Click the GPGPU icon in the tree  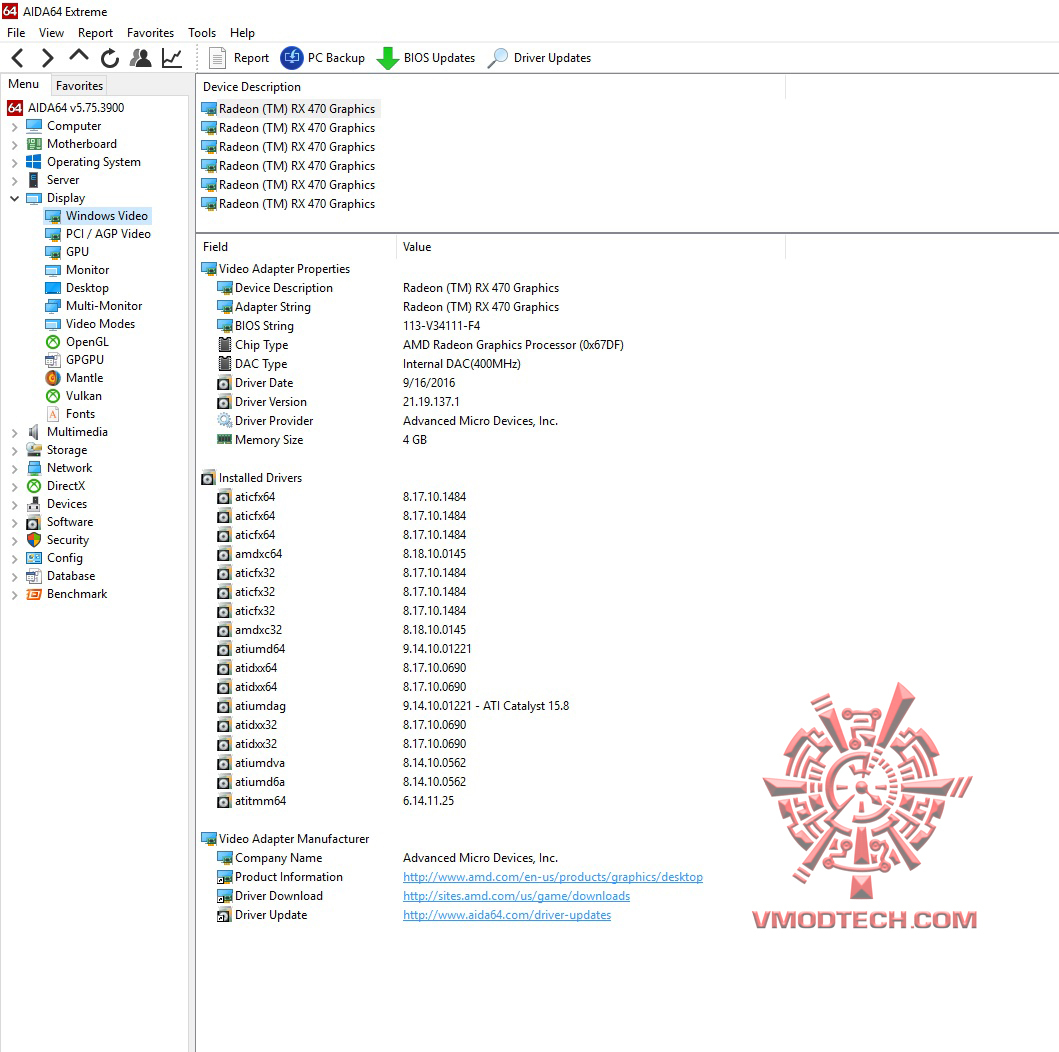coord(53,360)
